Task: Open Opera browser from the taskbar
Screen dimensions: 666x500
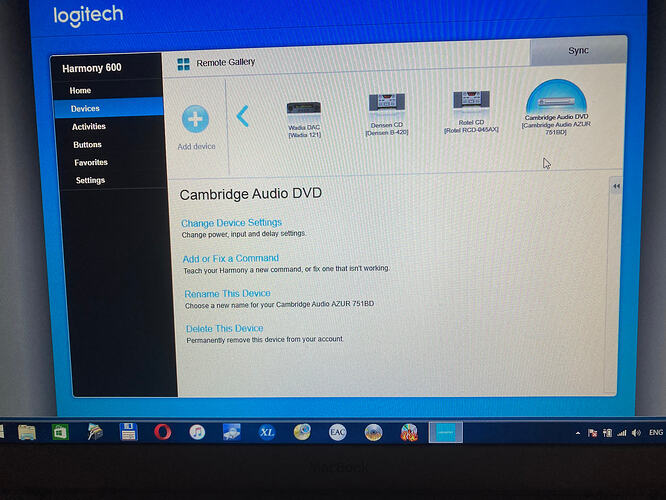Action: (x=162, y=432)
